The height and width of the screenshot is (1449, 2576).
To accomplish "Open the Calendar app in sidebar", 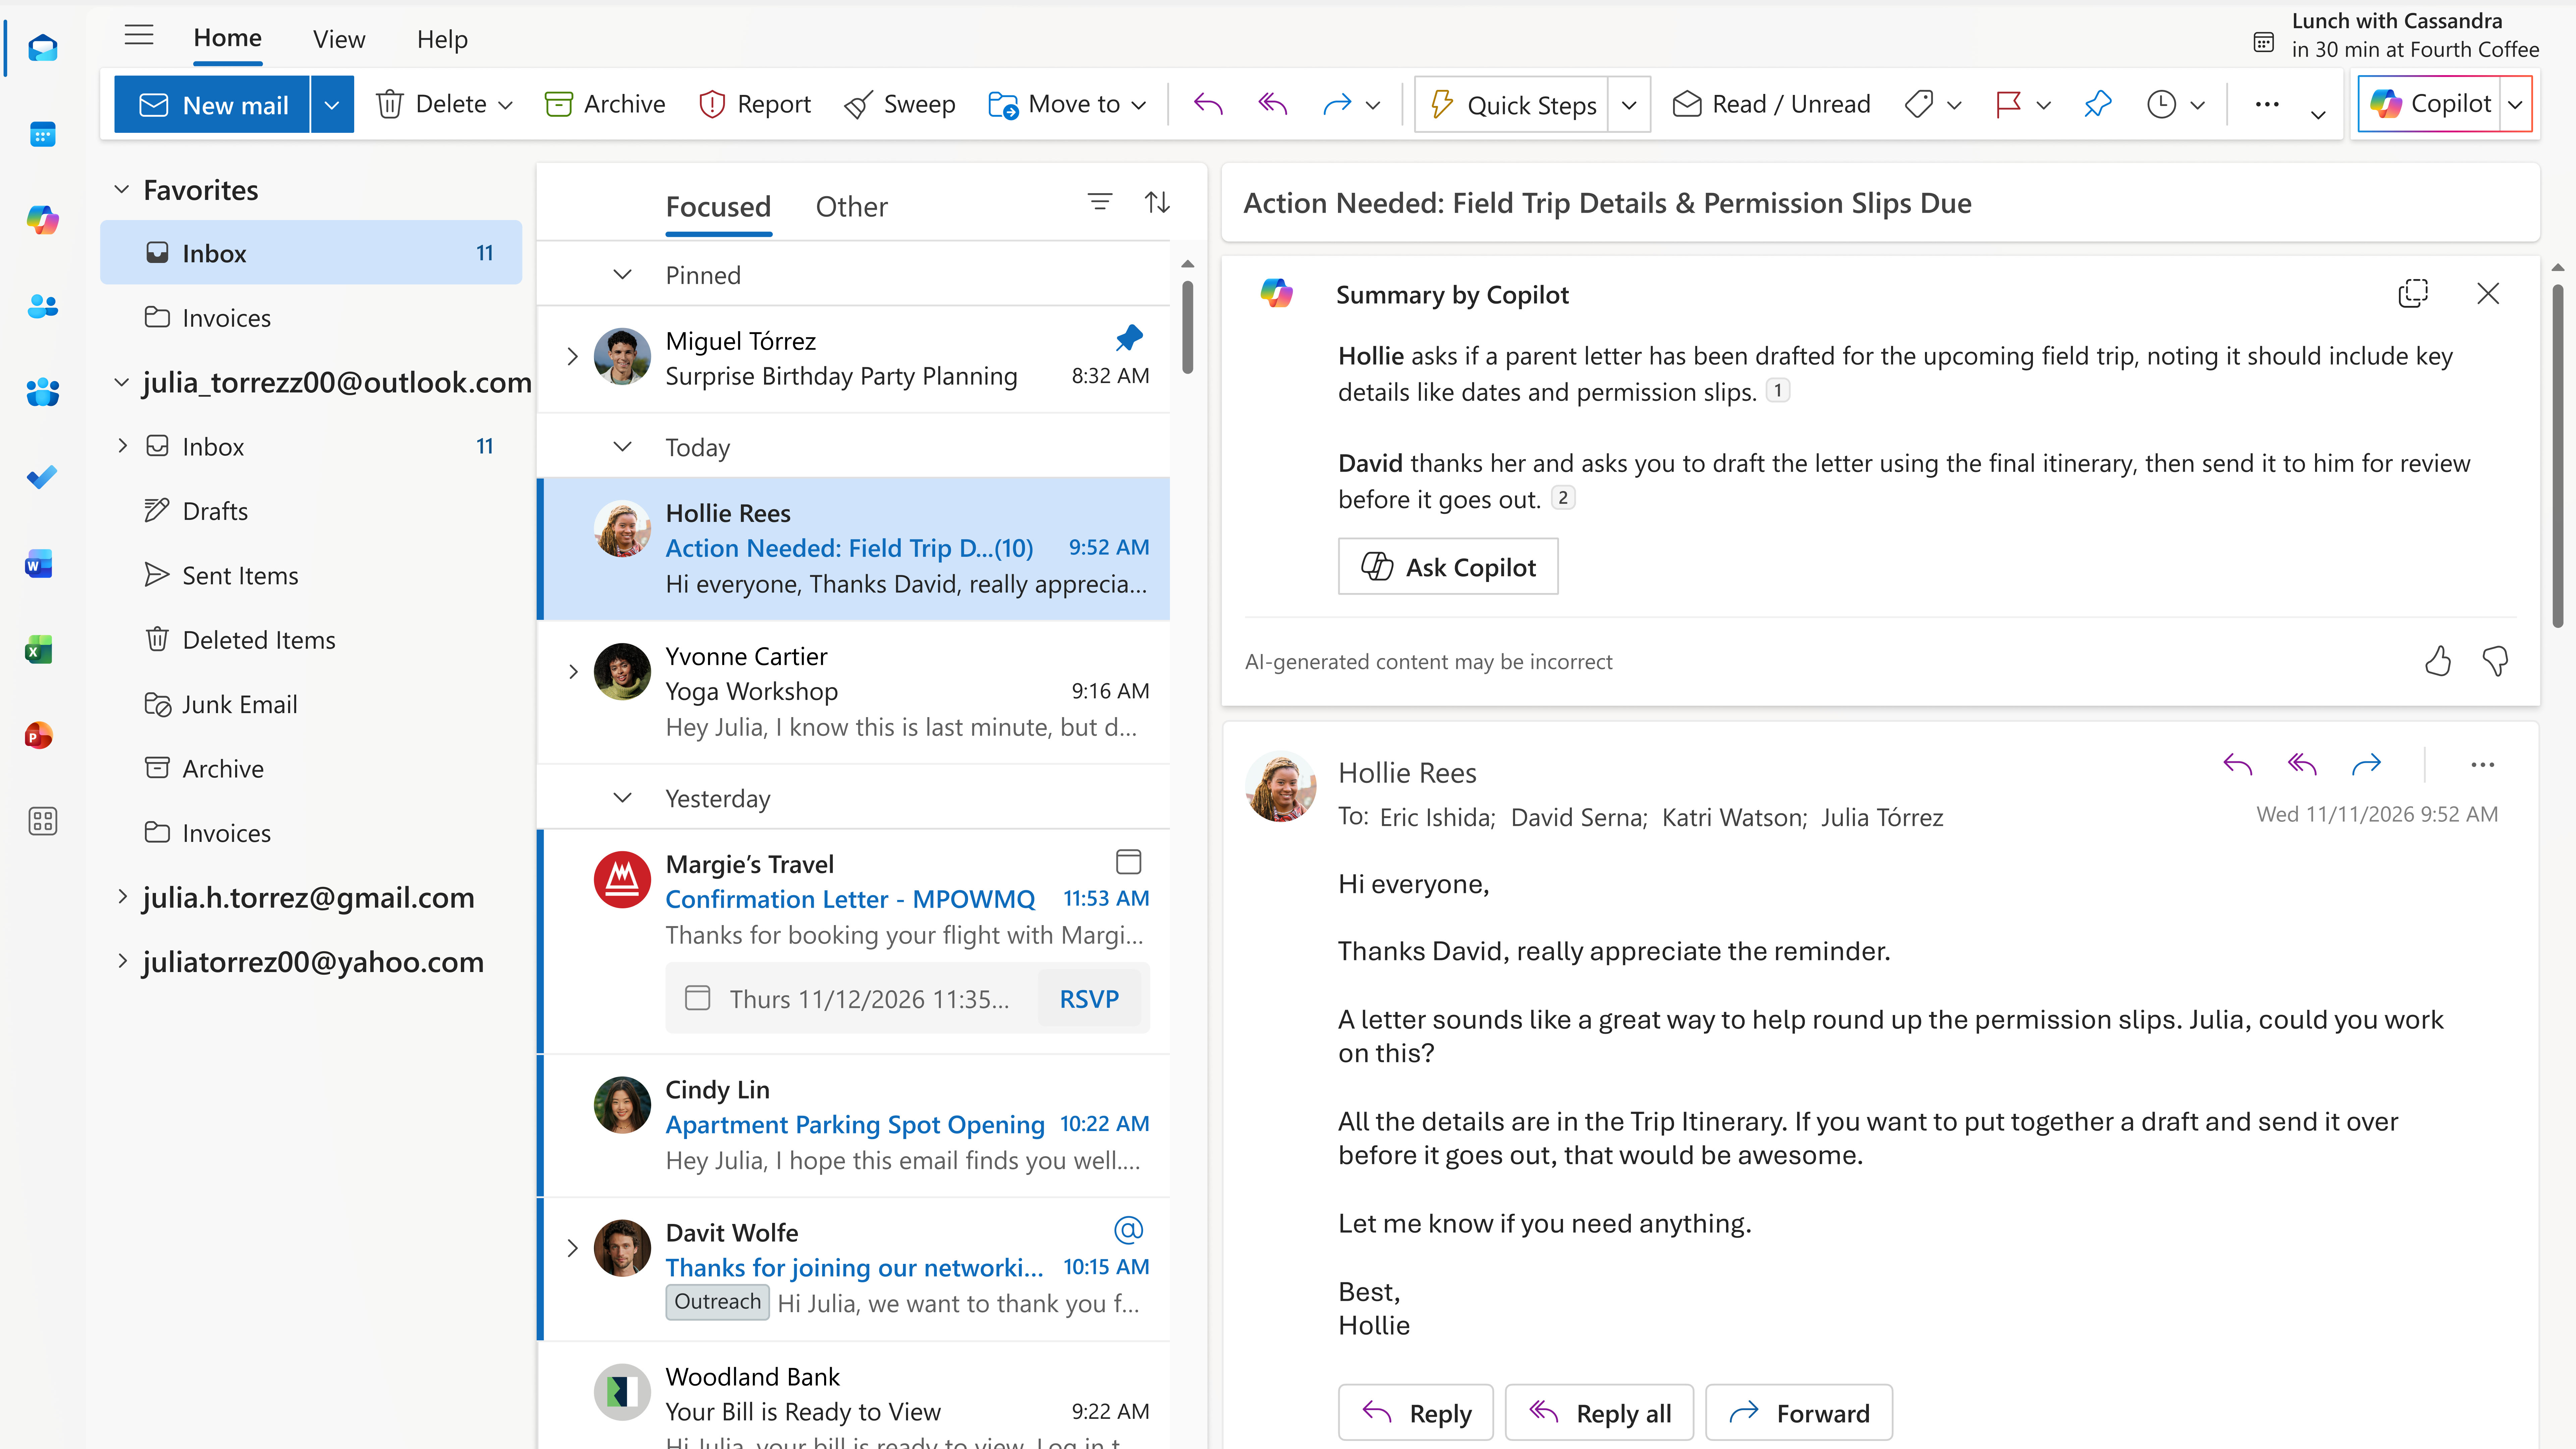I will coord(42,135).
